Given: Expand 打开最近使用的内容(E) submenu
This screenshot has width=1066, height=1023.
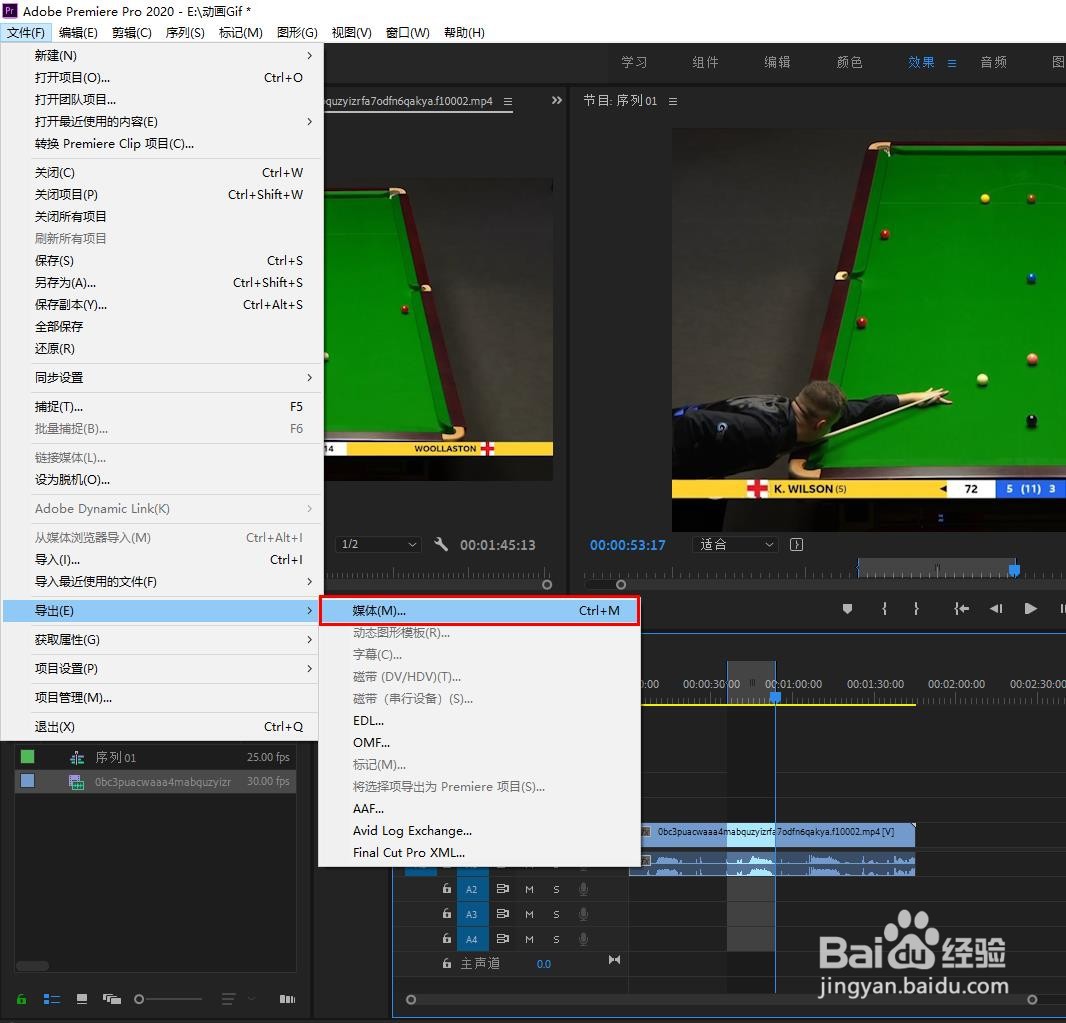Looking at the screenshot, I should tap(162, 122).
